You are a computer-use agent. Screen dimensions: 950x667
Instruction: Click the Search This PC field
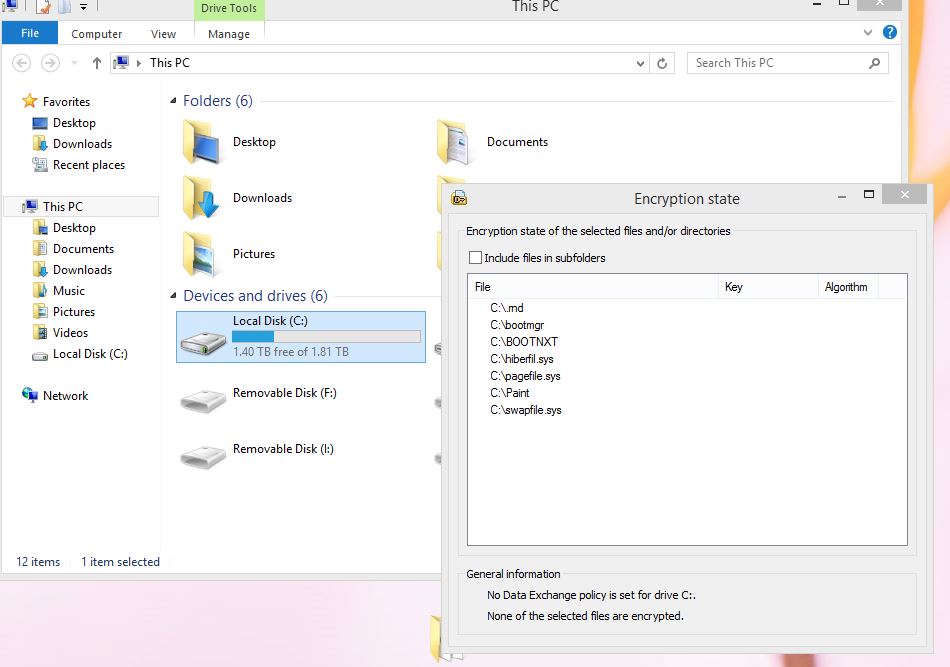pos(775,63)
